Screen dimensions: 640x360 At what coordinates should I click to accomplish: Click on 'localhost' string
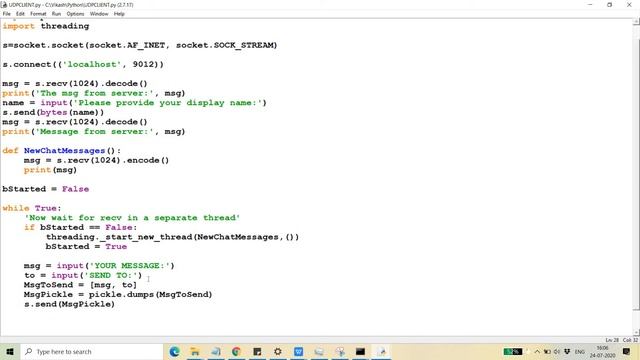point(92,64)
